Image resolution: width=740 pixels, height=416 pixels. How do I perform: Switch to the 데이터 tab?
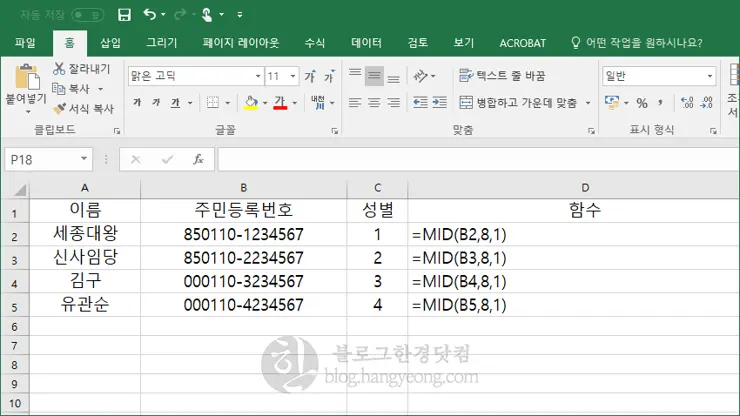click(x=366, y=43)
